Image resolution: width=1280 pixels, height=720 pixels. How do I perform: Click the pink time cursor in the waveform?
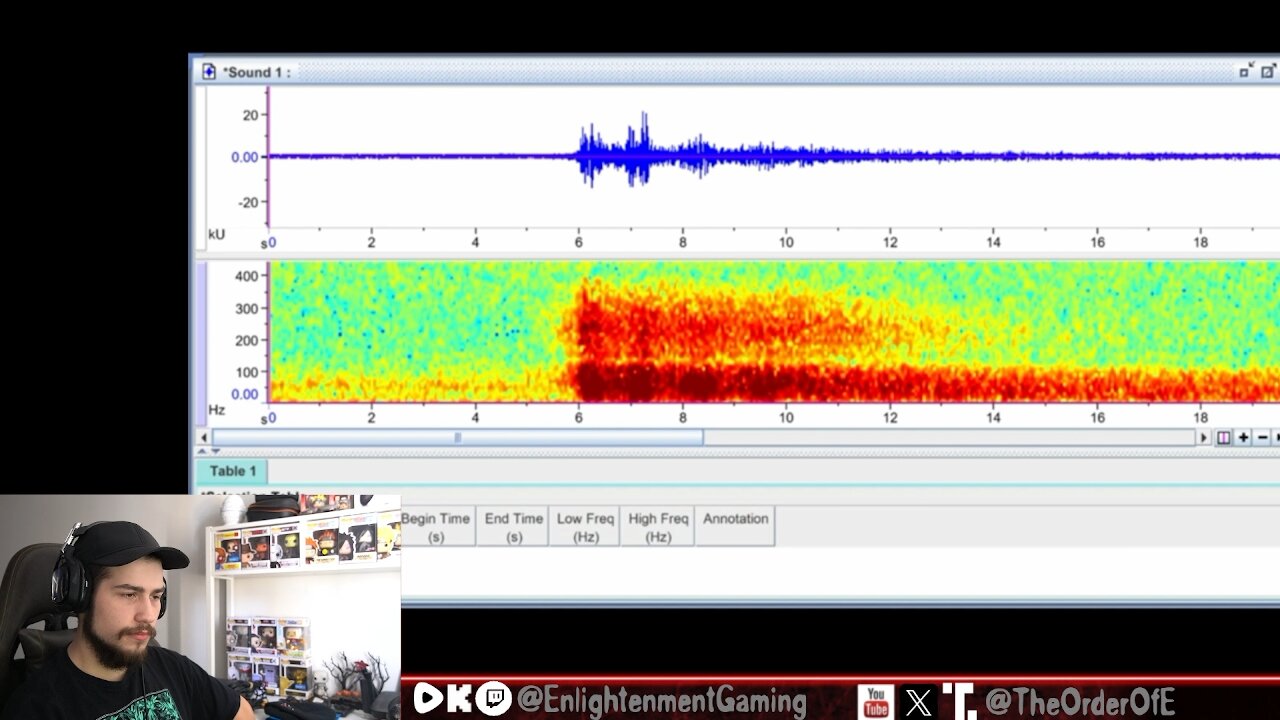point(268,157)
